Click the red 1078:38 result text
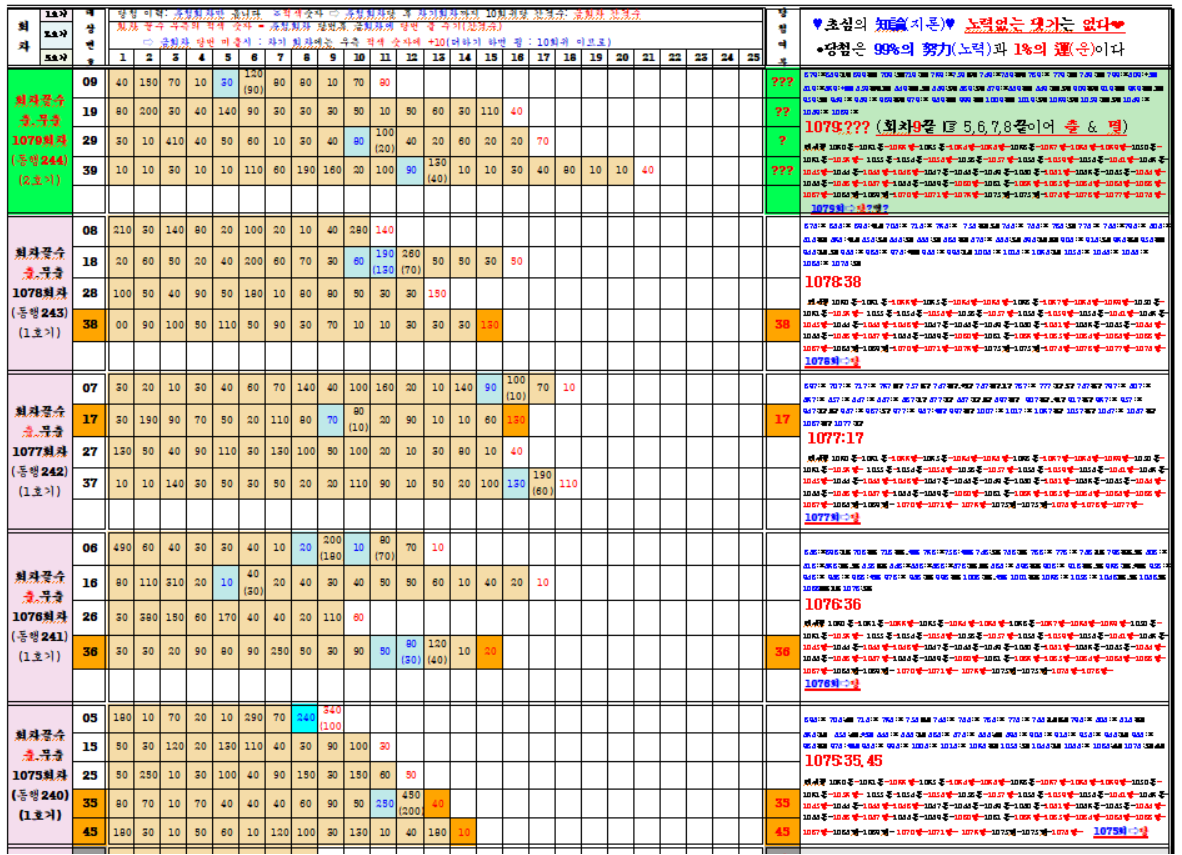 (833, 282)
